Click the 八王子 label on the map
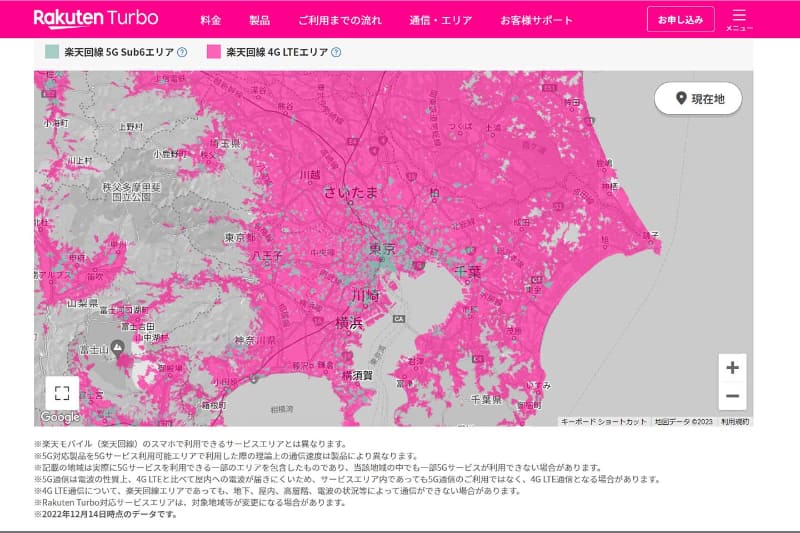The height and width of the screenshot is (533, 800). click(267, 255)
